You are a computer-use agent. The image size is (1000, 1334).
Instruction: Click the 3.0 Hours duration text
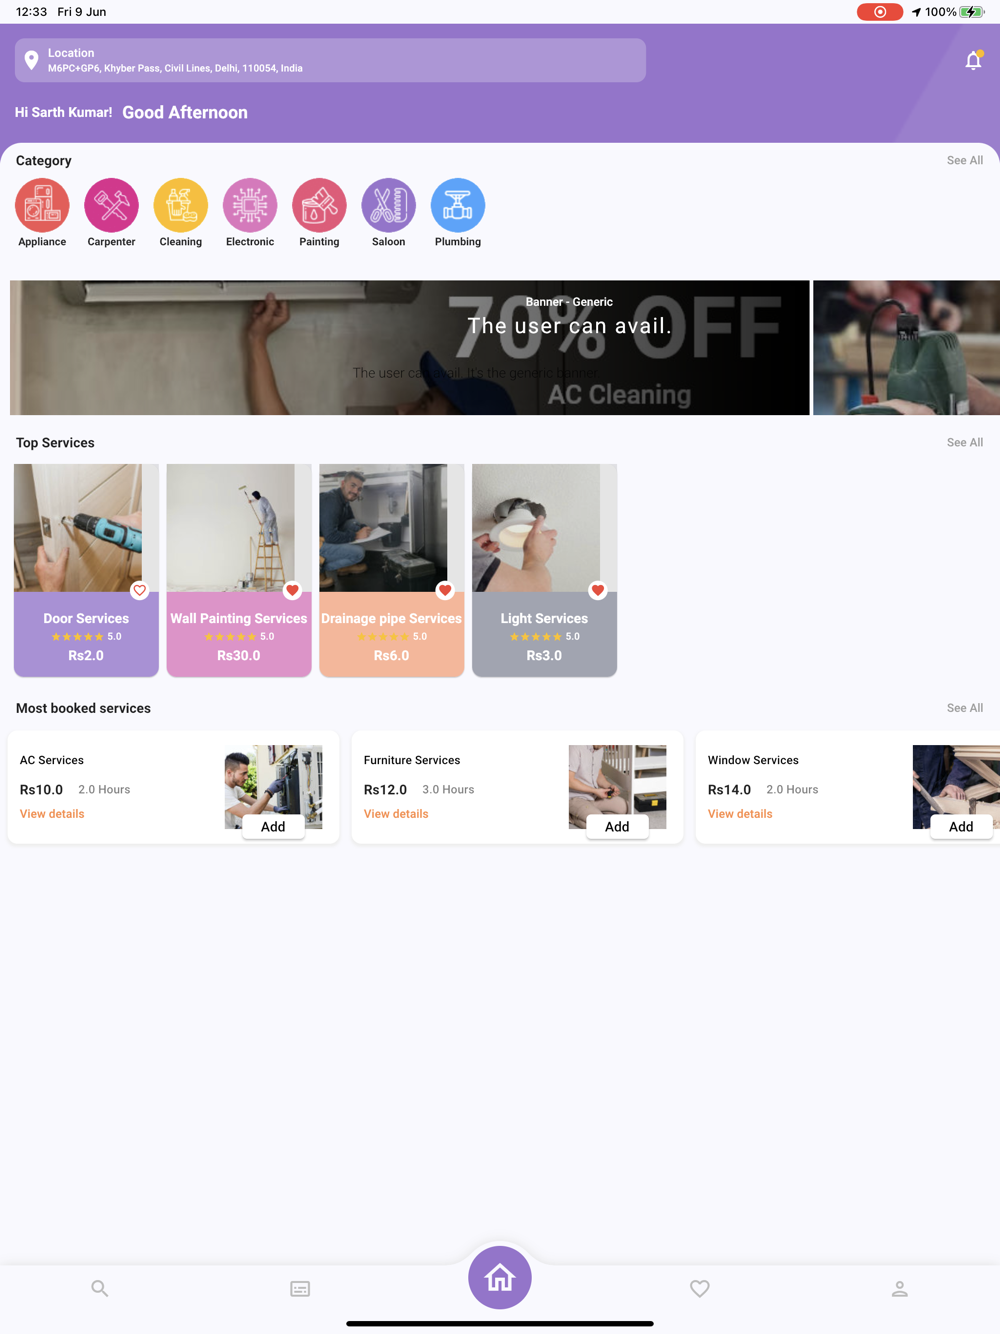(448, 790)
